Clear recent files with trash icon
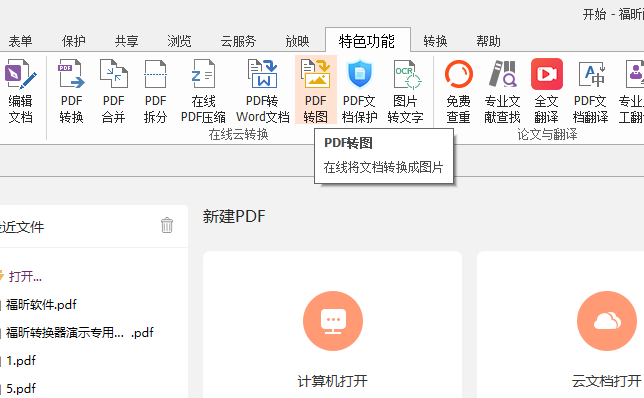Screen dimensions: 644x398 pyautogui.click(x=167, y=225)
